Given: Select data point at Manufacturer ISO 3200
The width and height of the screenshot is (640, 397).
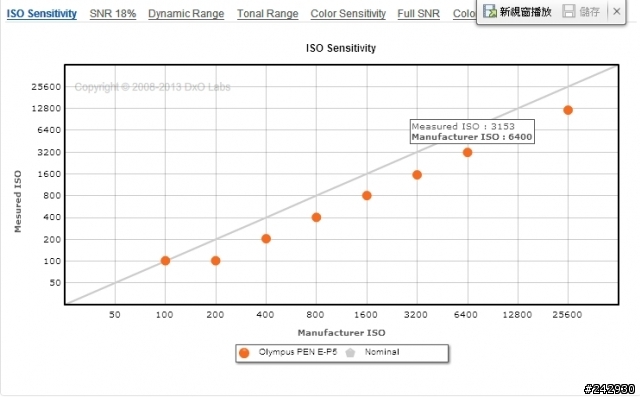Looking at the screenshot, I should click(x=417, y=175).
